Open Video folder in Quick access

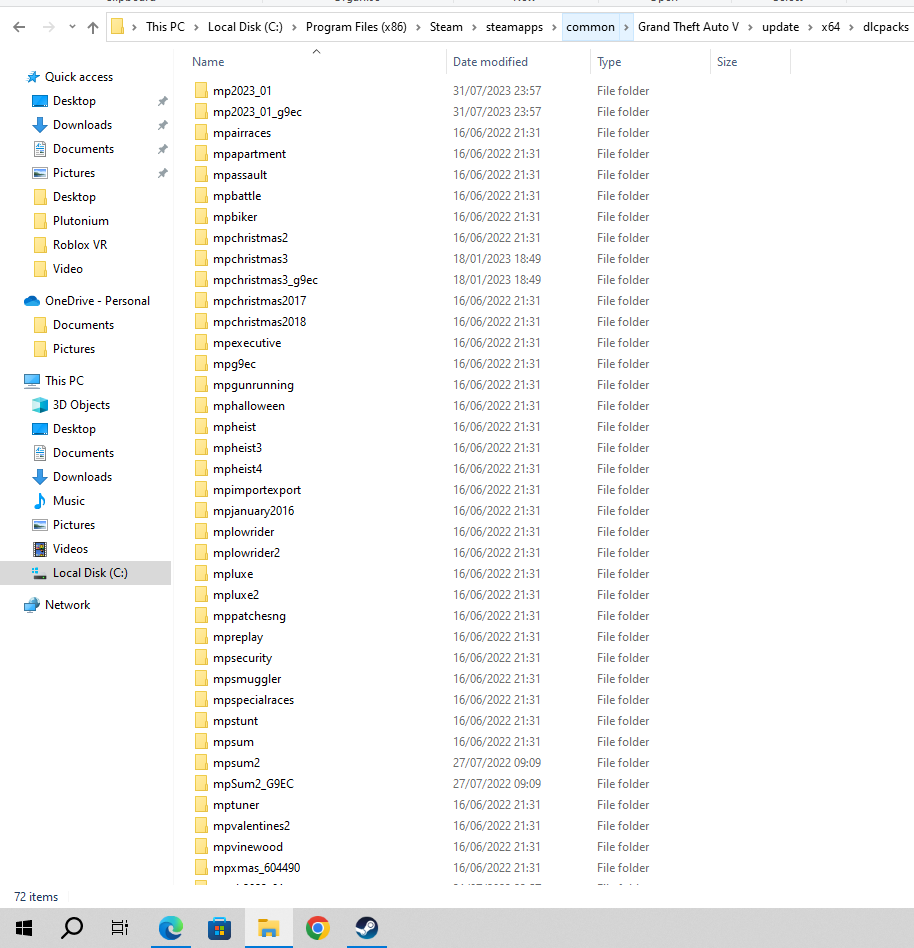point(67,269)
